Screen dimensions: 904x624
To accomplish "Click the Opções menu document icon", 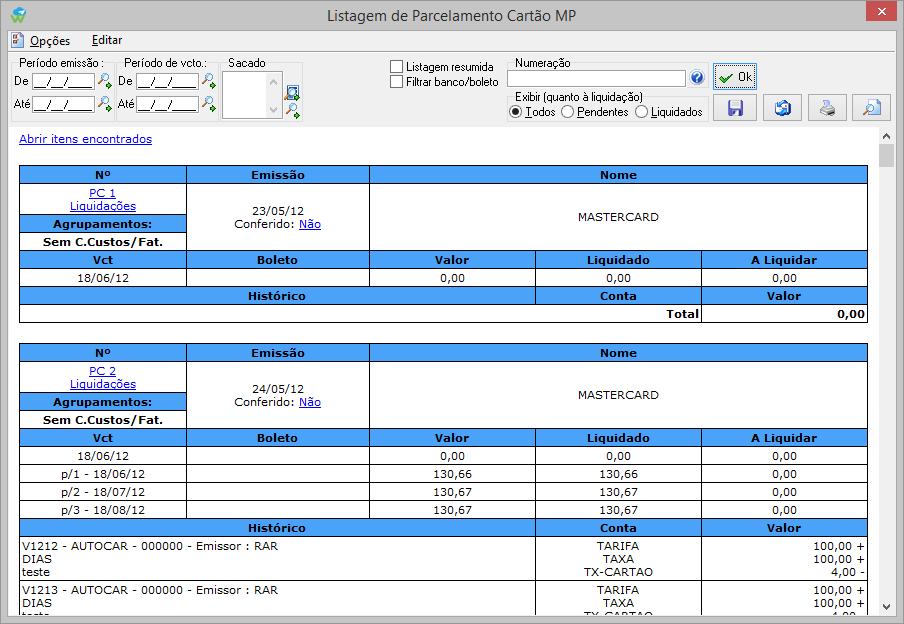I will coord(17,40).
